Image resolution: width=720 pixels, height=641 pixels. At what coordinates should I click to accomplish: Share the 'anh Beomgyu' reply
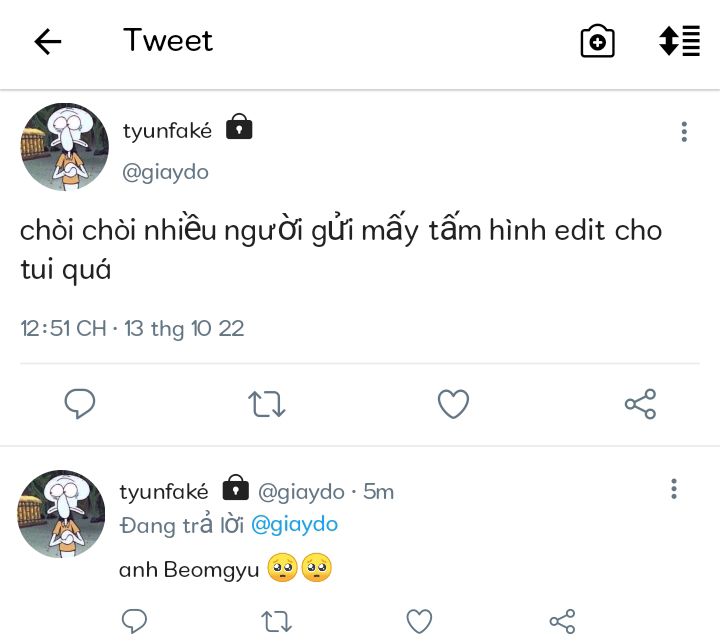click(563, 622)
